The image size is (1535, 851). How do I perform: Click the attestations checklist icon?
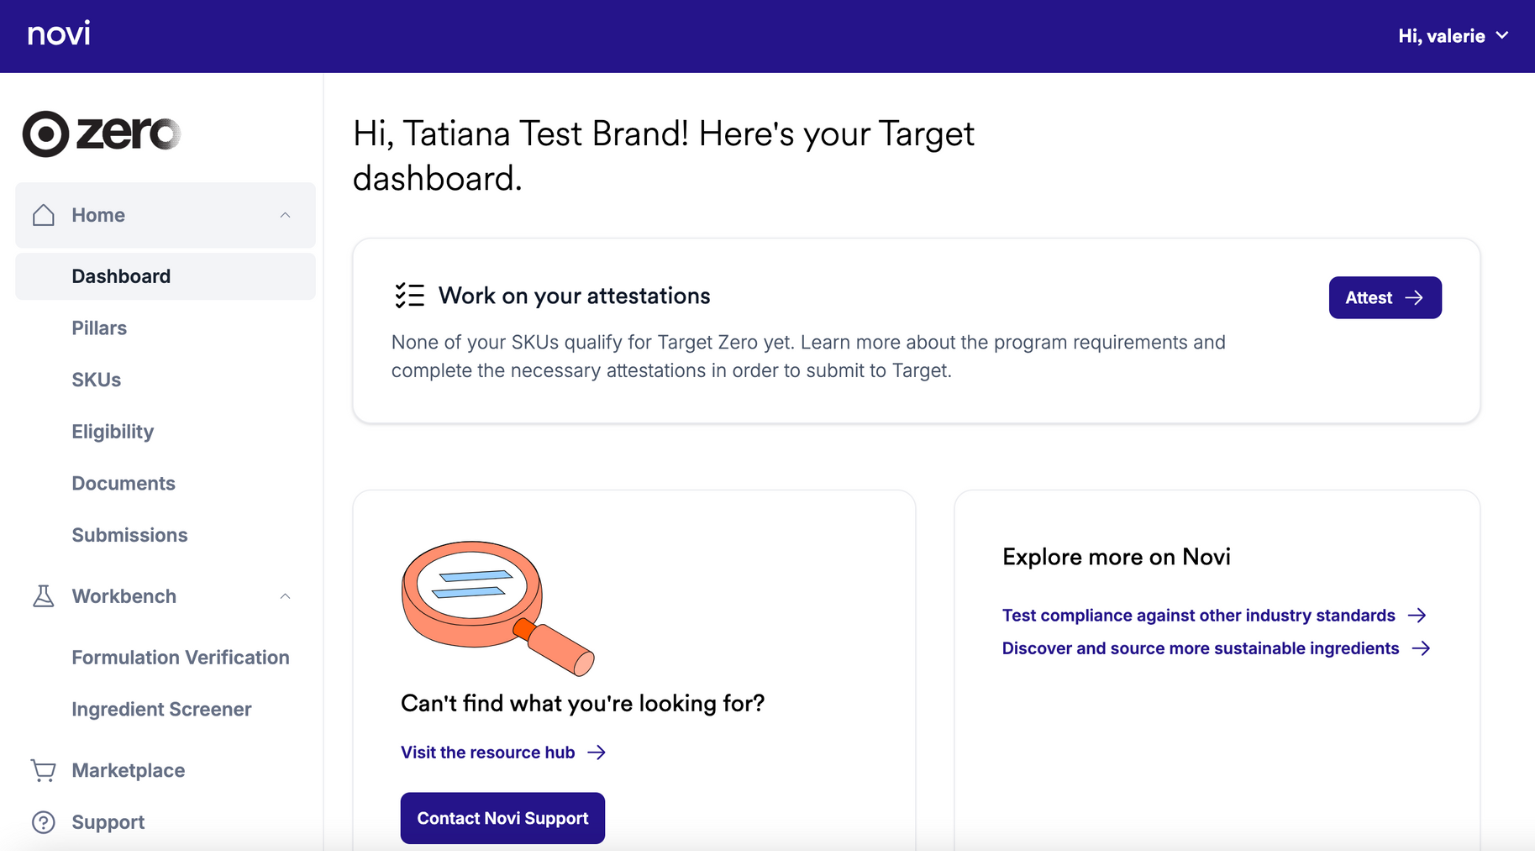pyautogui.click(x=409, y=295)
